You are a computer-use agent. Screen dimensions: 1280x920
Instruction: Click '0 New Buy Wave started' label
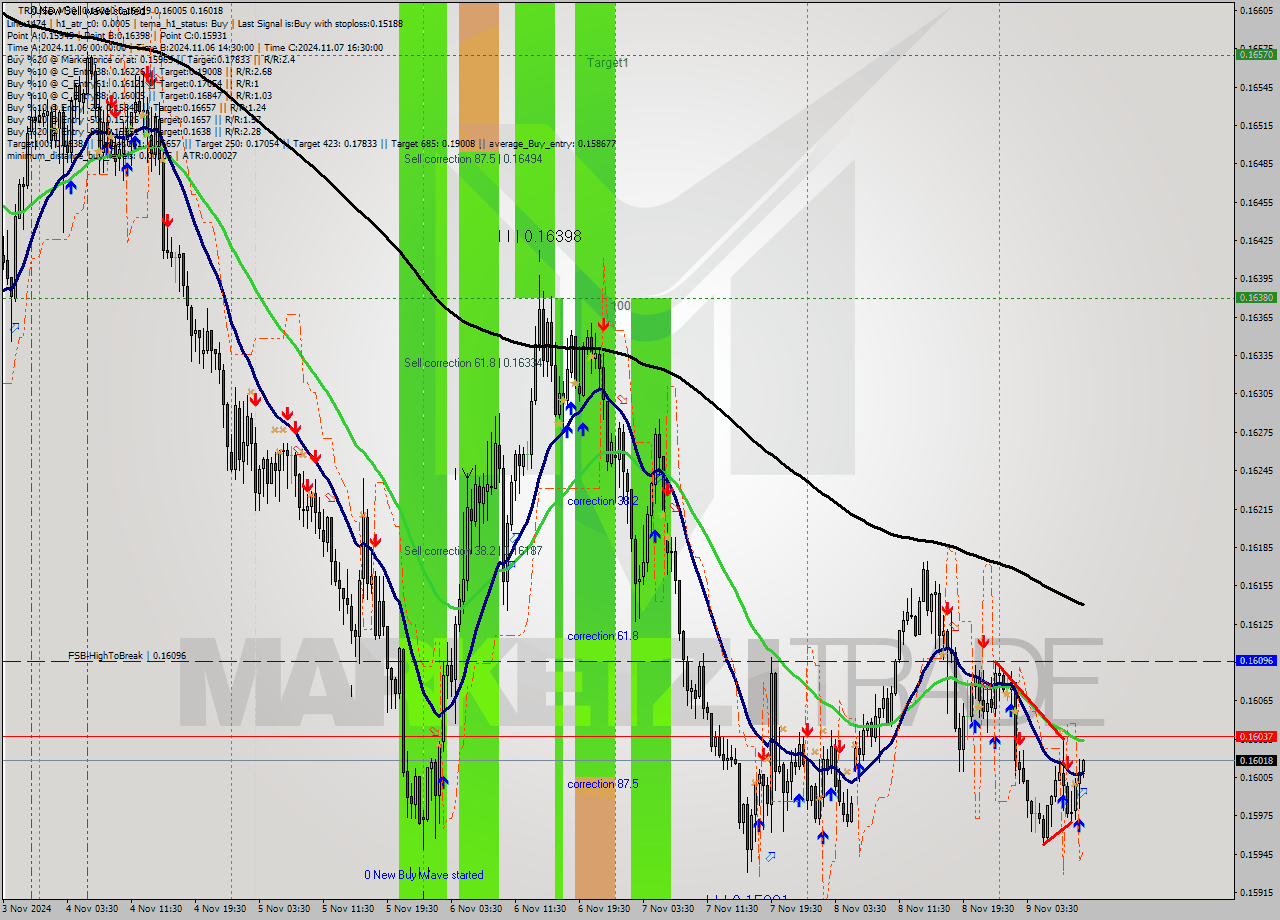click(x=424, y=875)
